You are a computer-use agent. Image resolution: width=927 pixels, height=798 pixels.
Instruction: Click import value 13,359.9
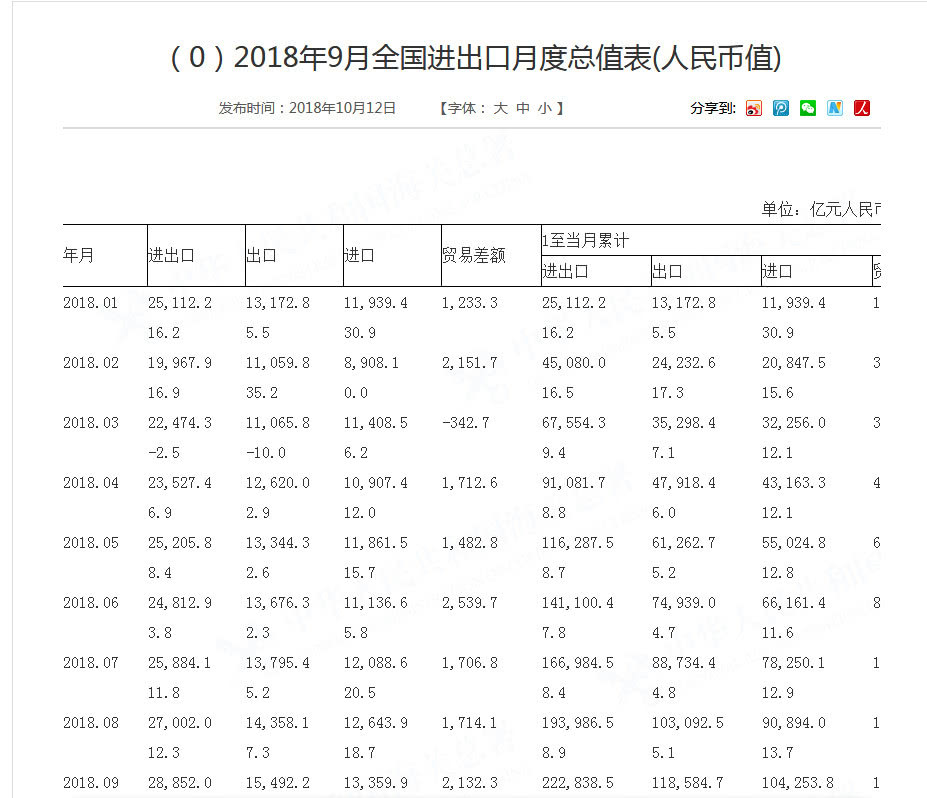pos(376,783)
